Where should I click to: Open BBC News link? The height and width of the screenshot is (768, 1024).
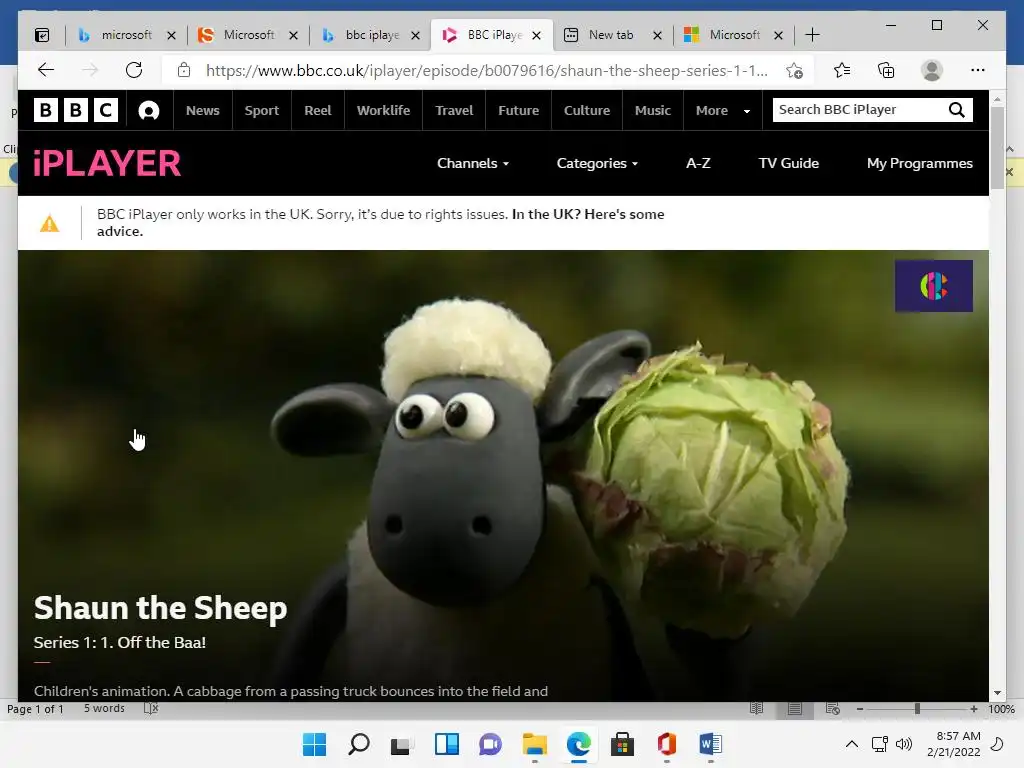(x=202, y=110)
